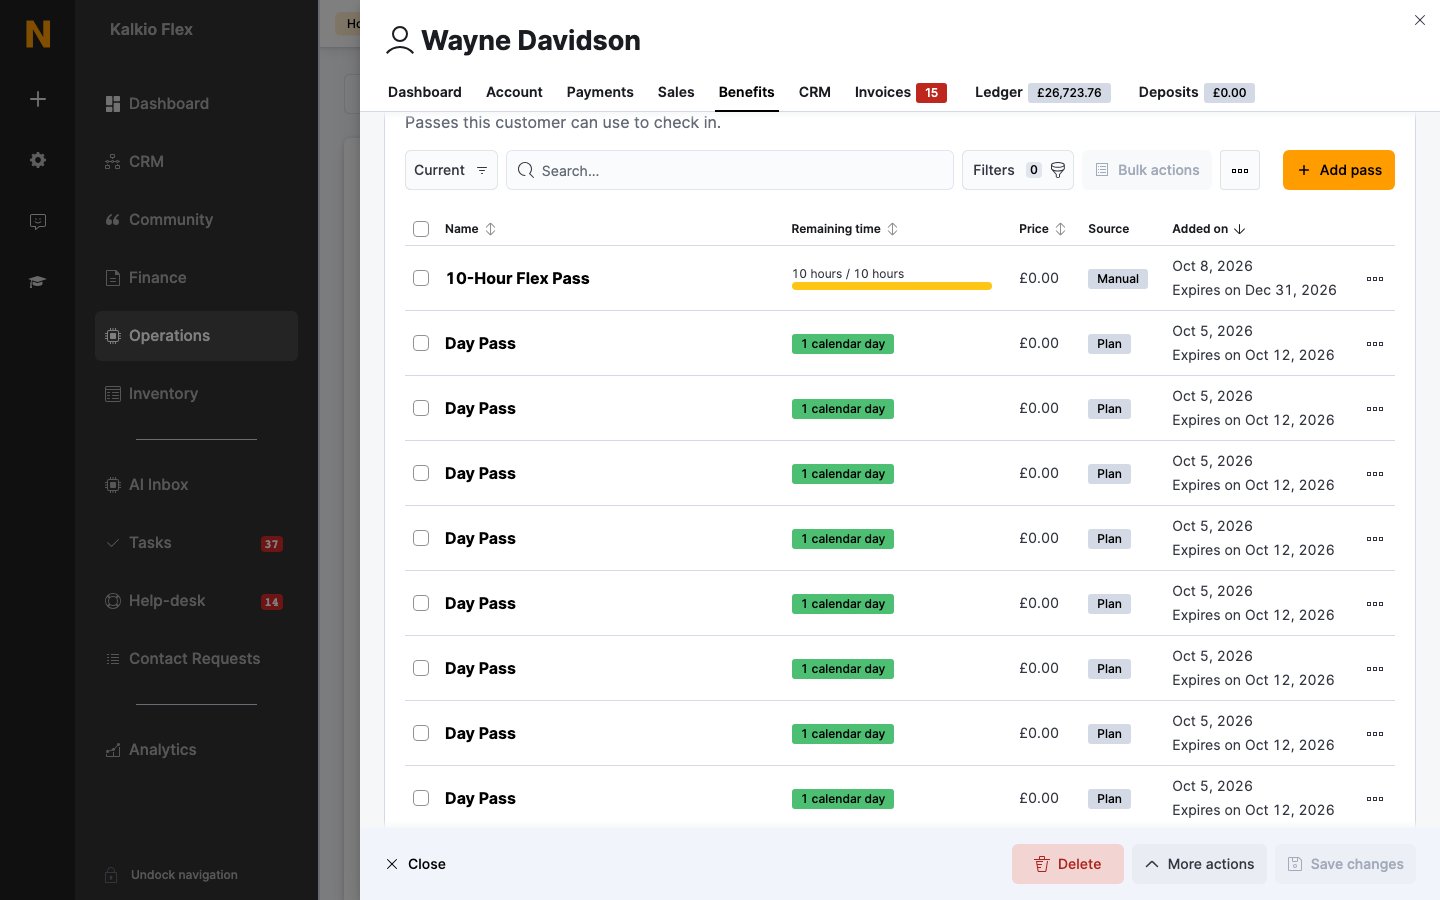Viewport: 1440px width, 900px height.
Task: Open Operations in the sidebar
Action: pyautogui.click(x=196, y=336)
